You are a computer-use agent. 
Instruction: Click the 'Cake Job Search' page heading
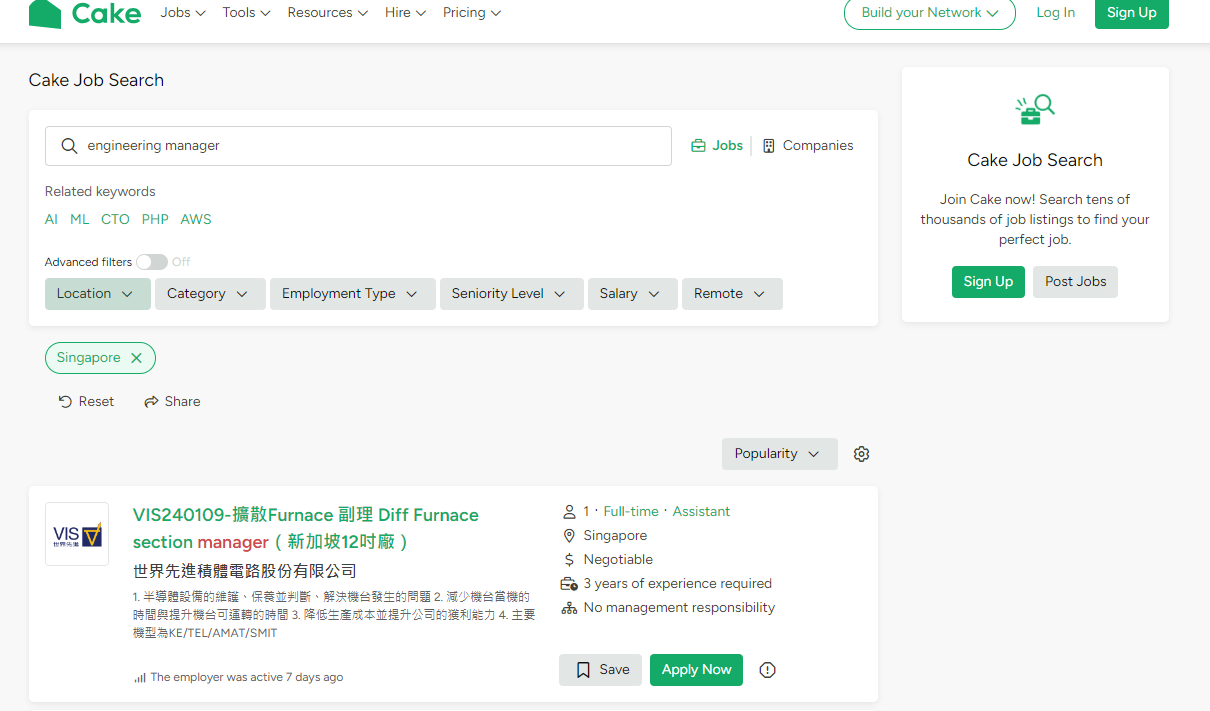(96, 80)
